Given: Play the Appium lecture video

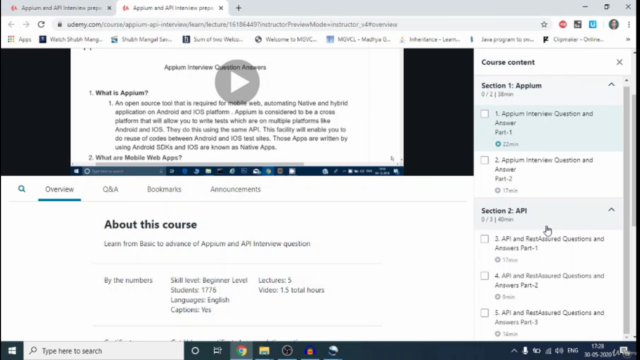Looking at the screenshot, I should [237, 82].
